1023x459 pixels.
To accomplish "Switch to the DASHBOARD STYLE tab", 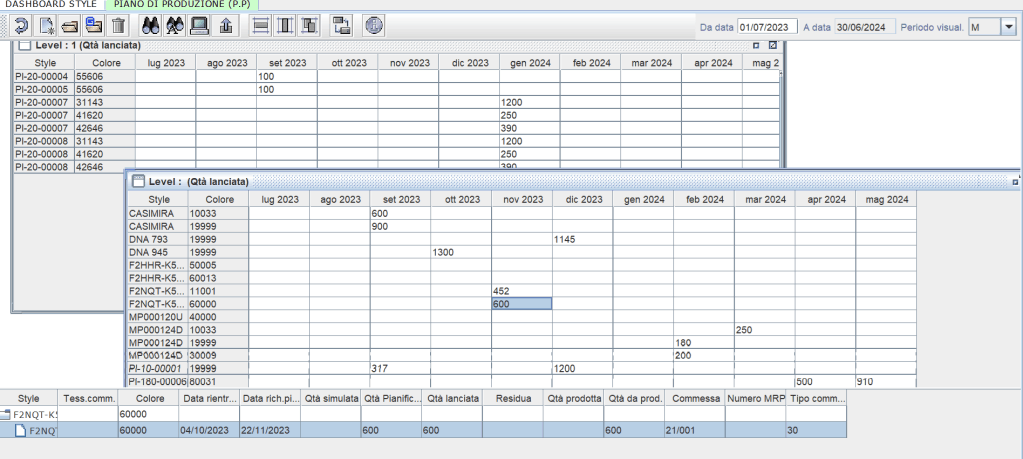I will (x=48, y=5).
